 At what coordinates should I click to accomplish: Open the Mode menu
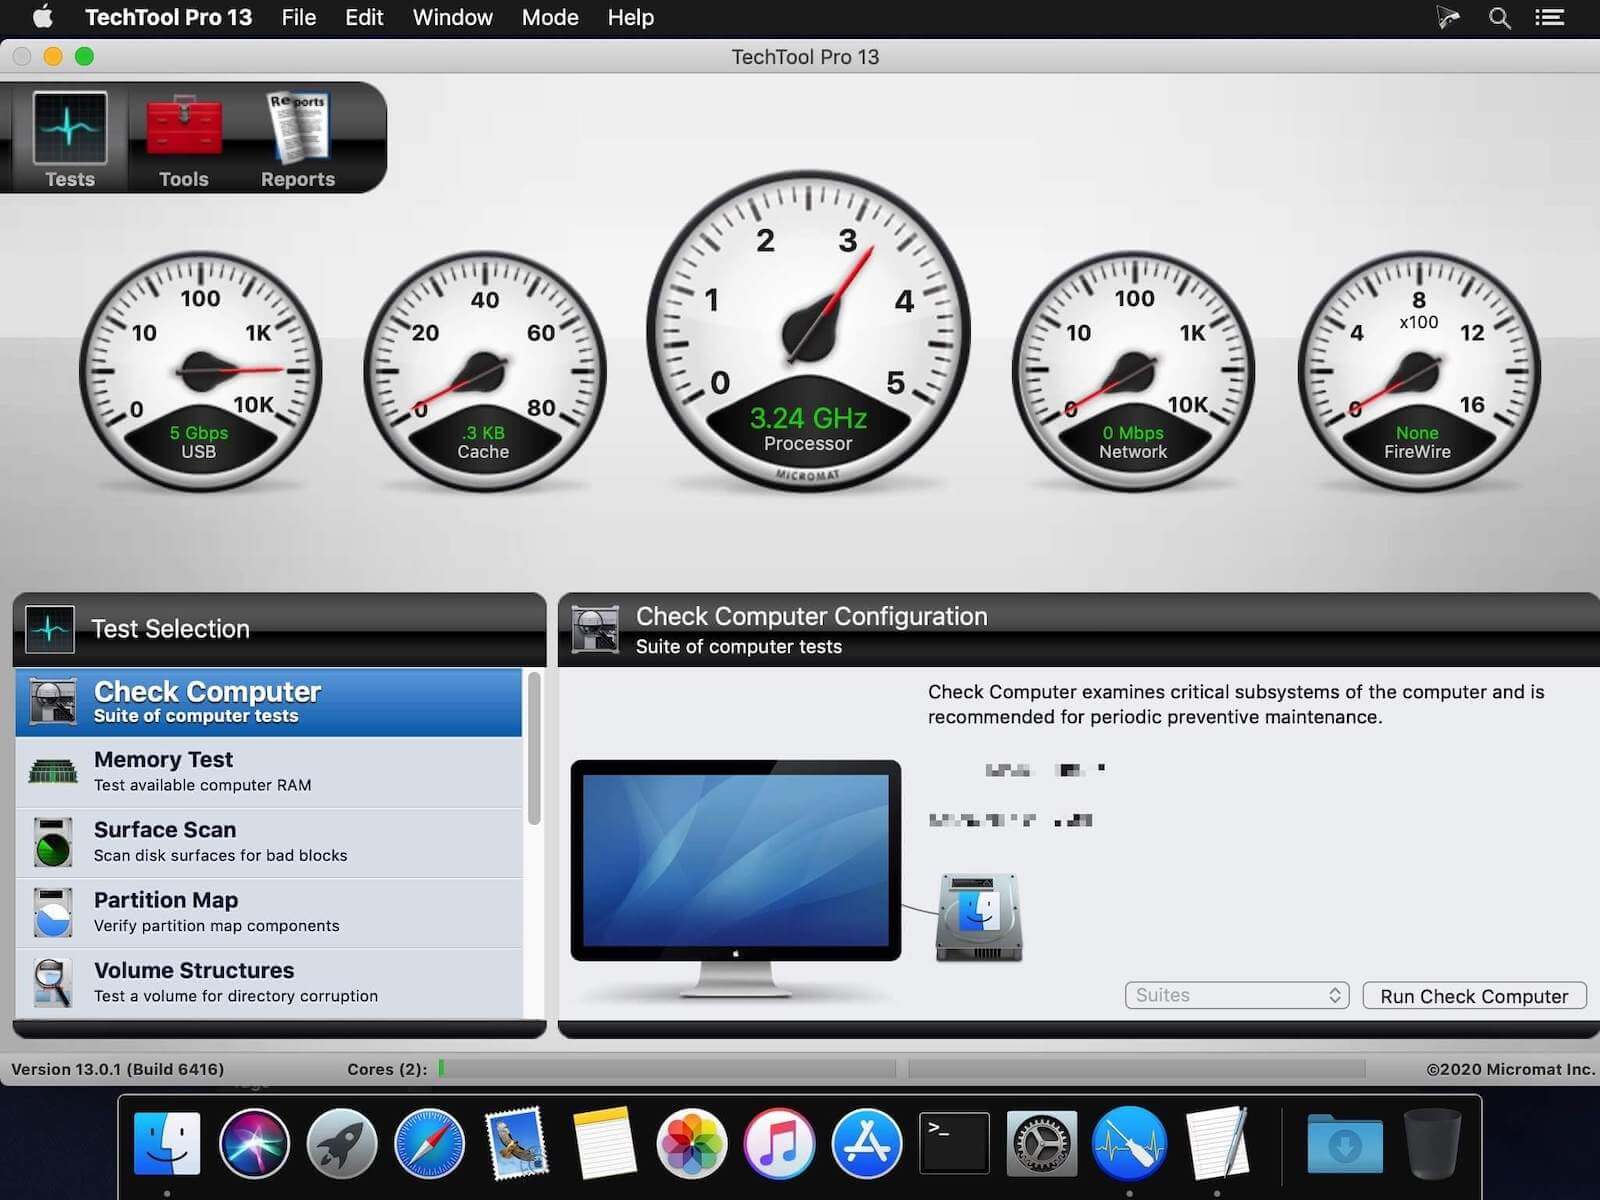pos(550,17)
